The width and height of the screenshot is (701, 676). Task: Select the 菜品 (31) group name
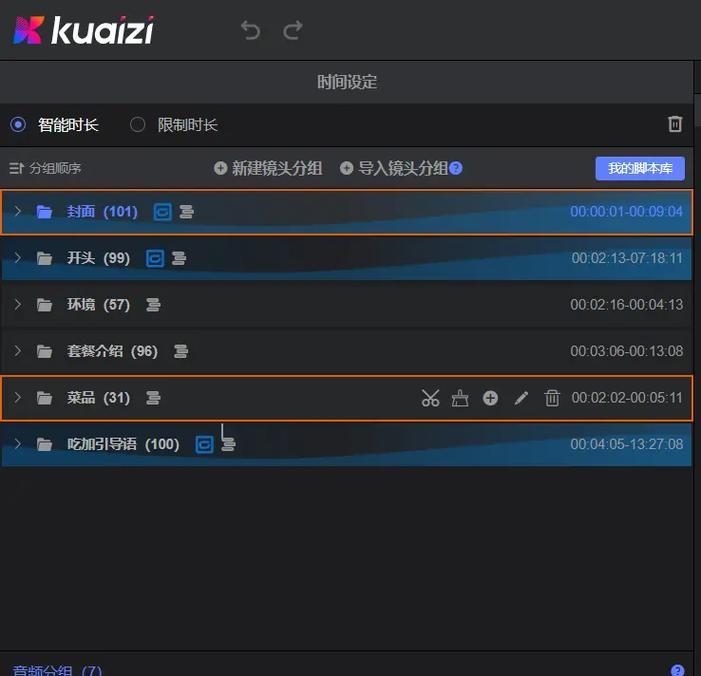coord(98,397)
